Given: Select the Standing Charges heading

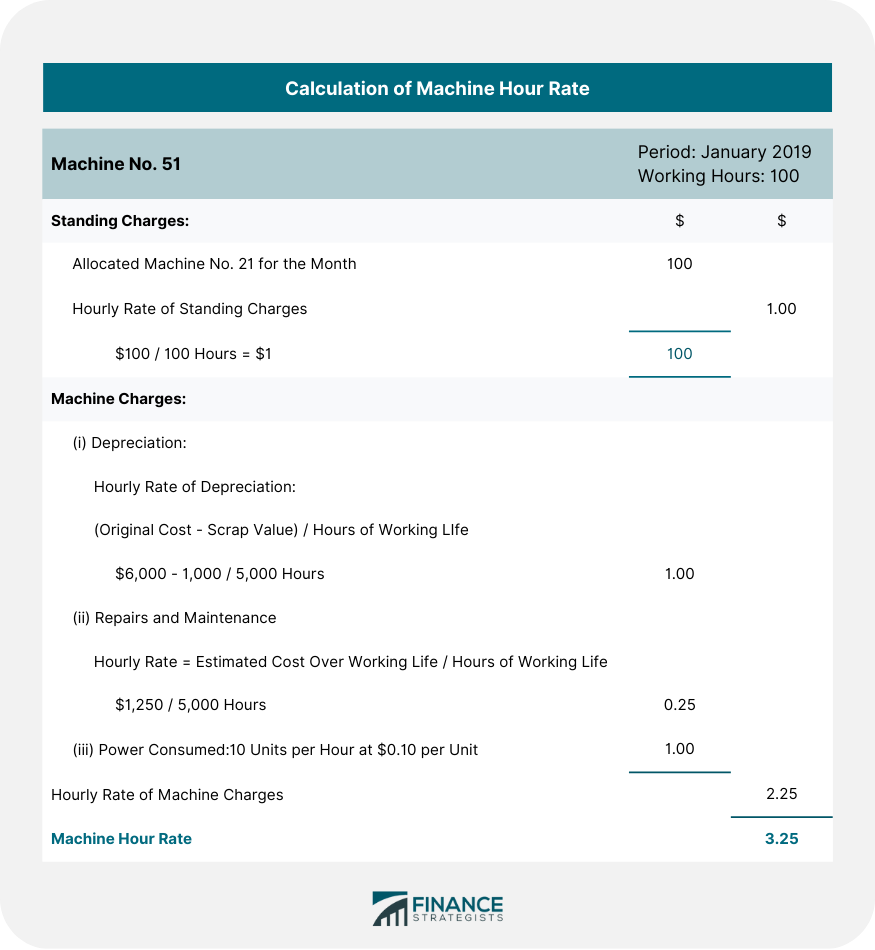Looking at the screenshot, I should coord(120,221).
